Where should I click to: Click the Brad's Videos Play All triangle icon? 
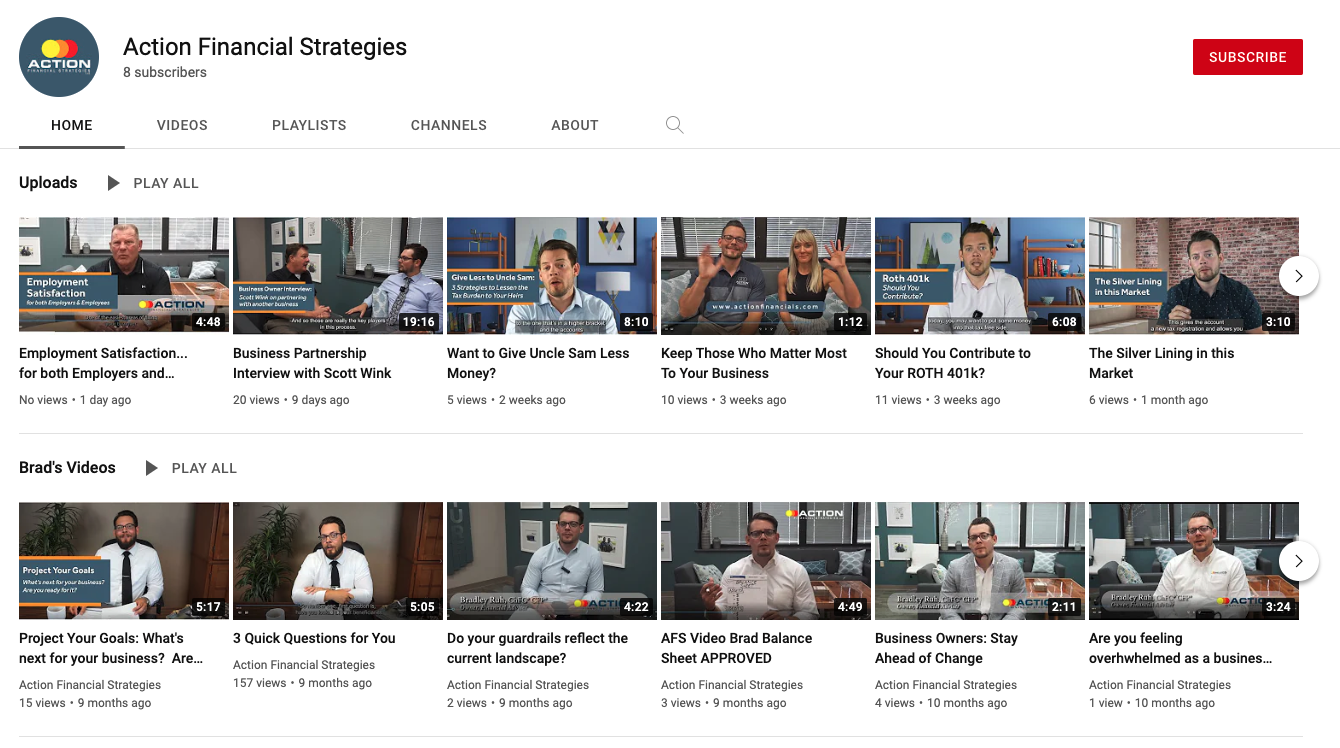click(x=151, y=468)
